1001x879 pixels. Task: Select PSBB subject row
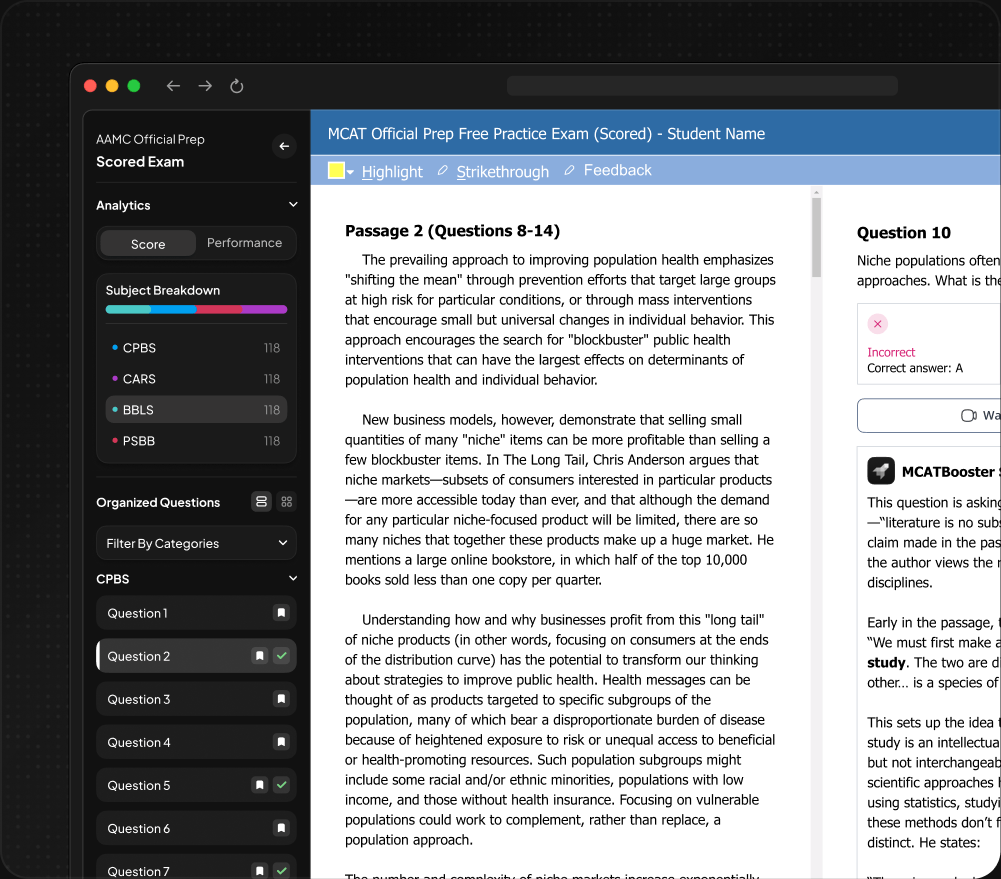(x=196, y=441)
